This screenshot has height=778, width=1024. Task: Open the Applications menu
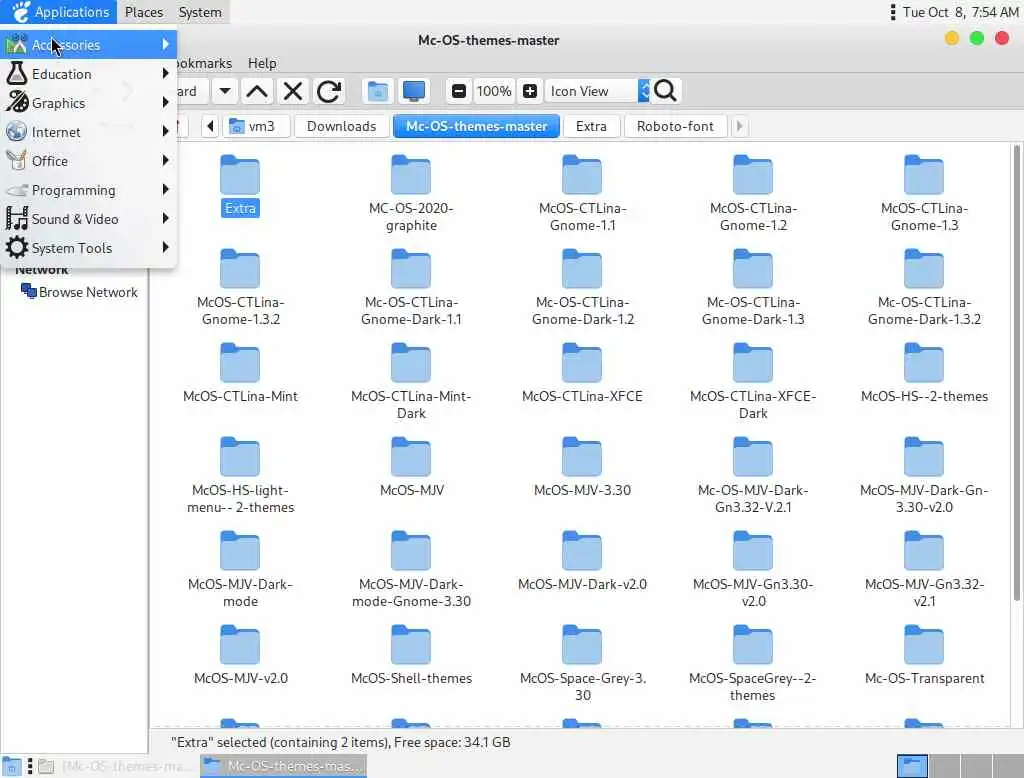point(59,12)
